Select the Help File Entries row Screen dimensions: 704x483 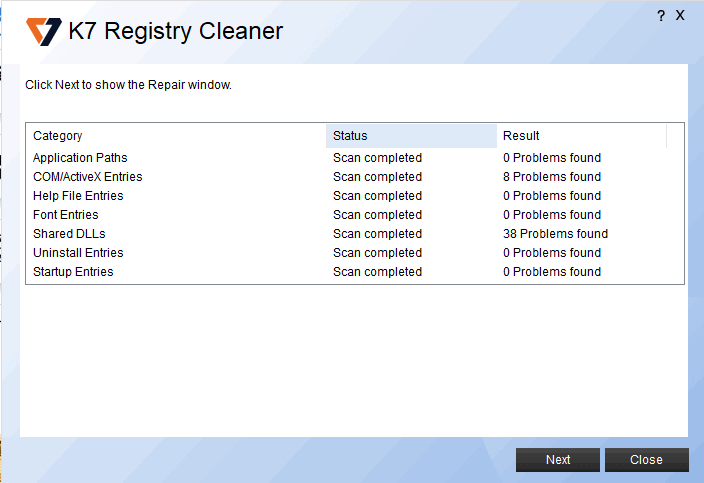click(x=355, y=196)
